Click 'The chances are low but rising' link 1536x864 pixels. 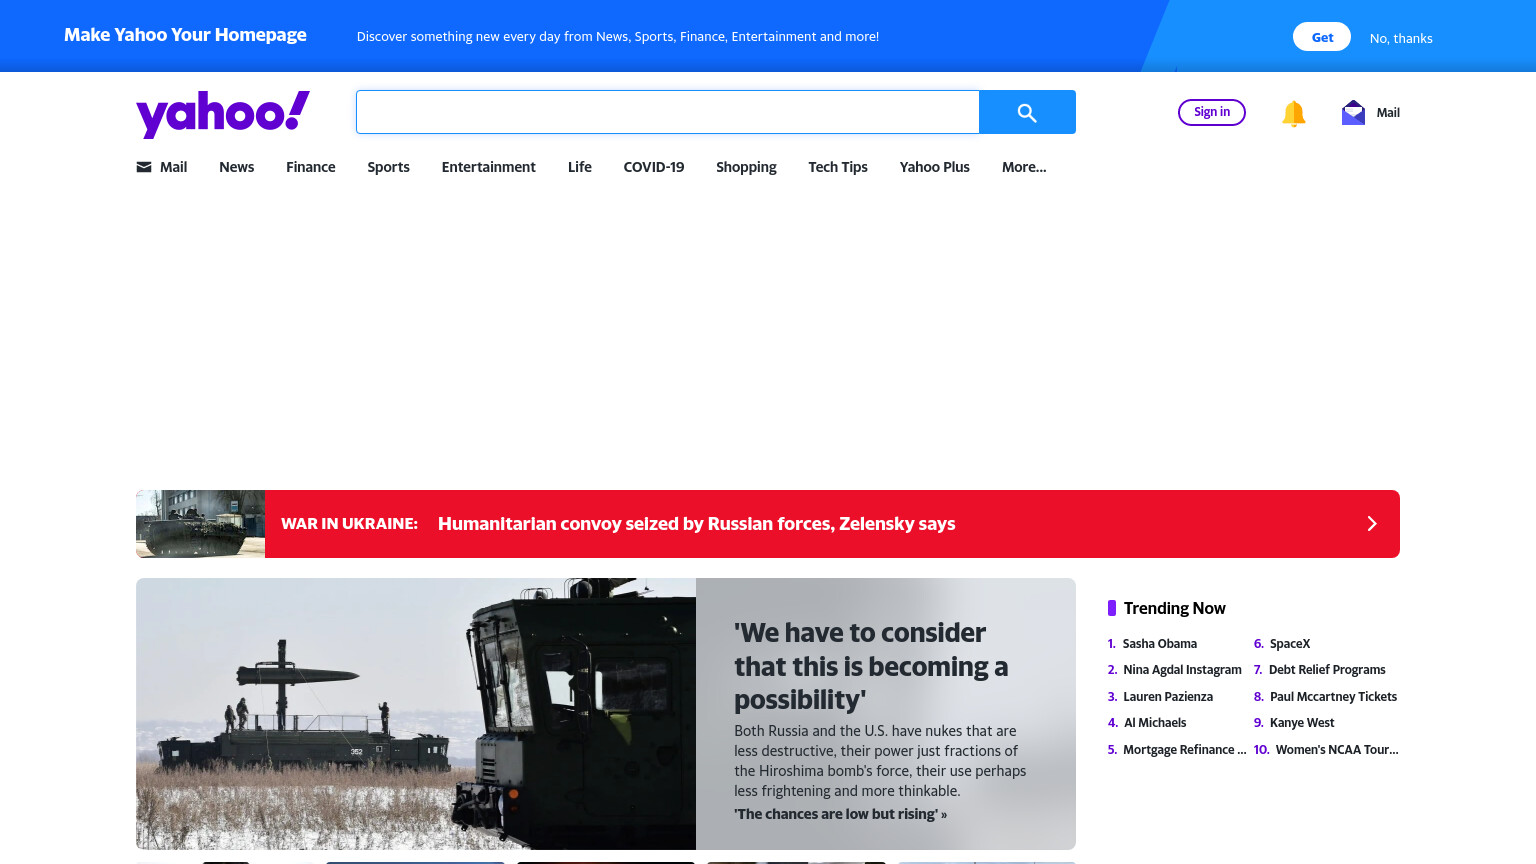coord(840,814)
